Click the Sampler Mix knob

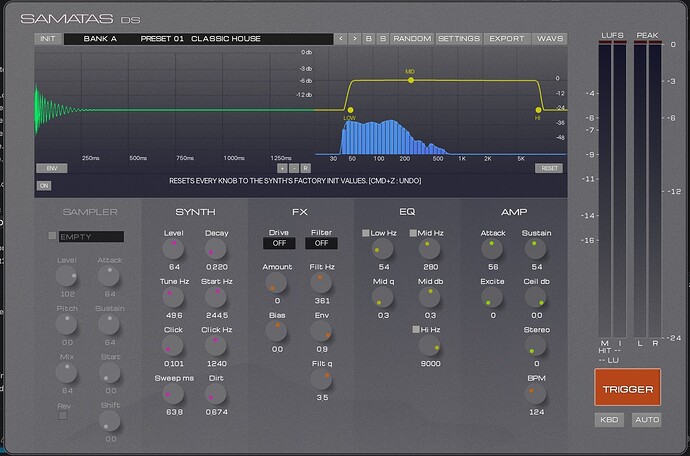[x=66, y=373]
